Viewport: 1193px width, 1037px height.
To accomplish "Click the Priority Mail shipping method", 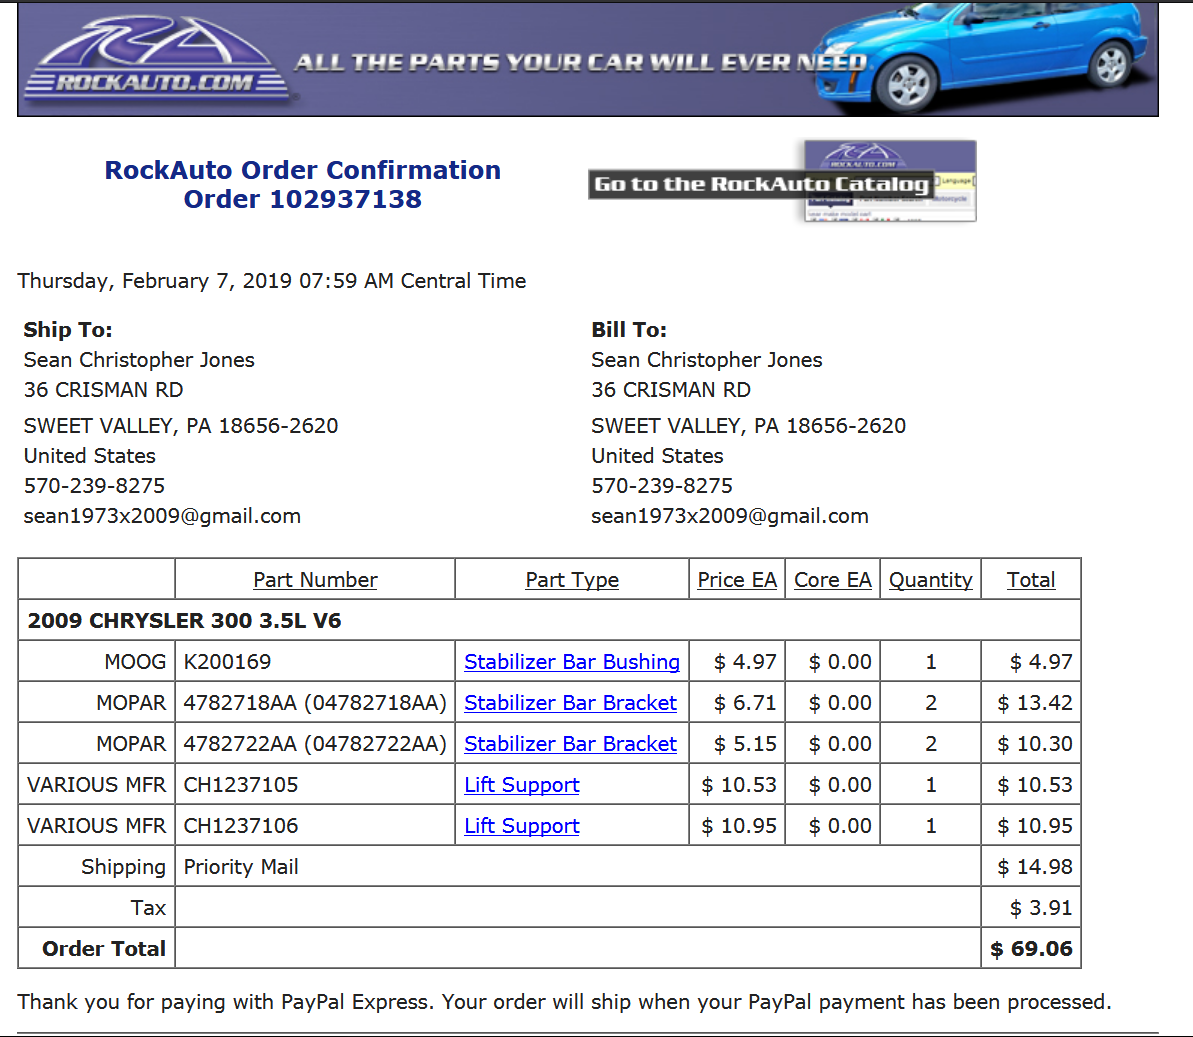I will [x=240, y=867].
